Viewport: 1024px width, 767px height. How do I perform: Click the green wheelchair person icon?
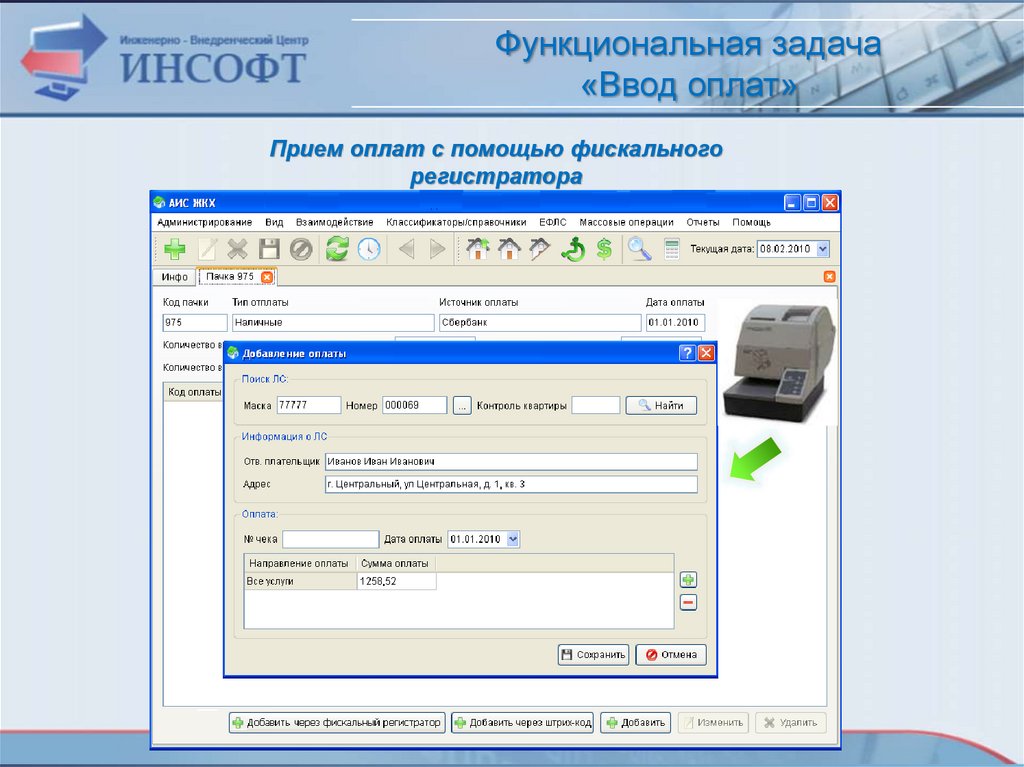pos(573,250)
